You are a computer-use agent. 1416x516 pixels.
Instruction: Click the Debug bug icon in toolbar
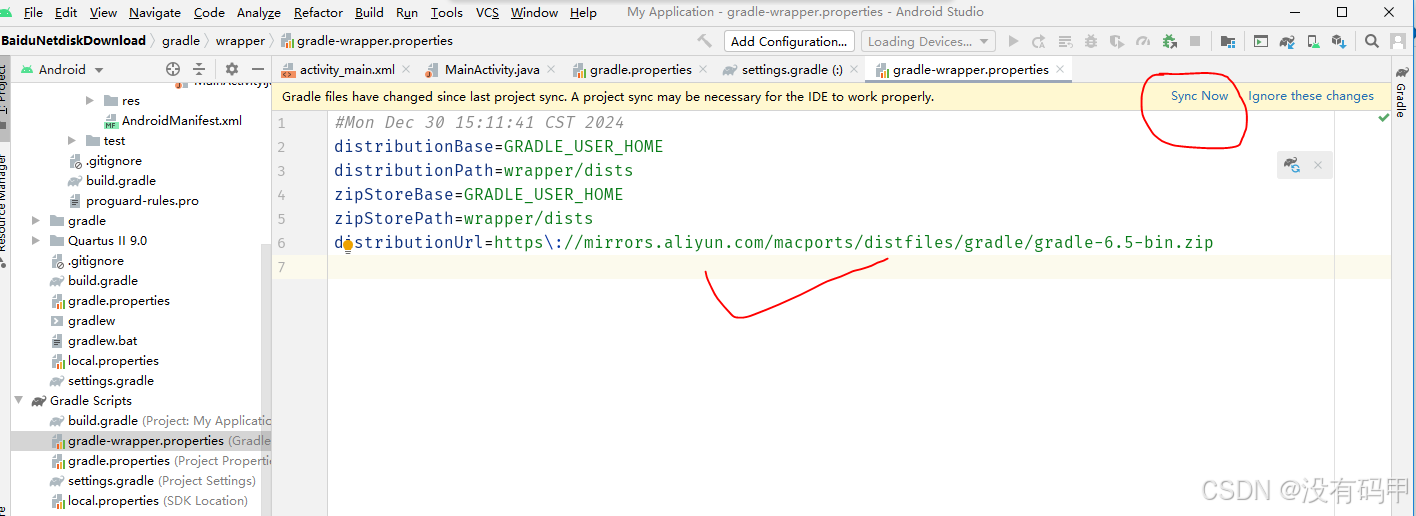point(1091,41)
